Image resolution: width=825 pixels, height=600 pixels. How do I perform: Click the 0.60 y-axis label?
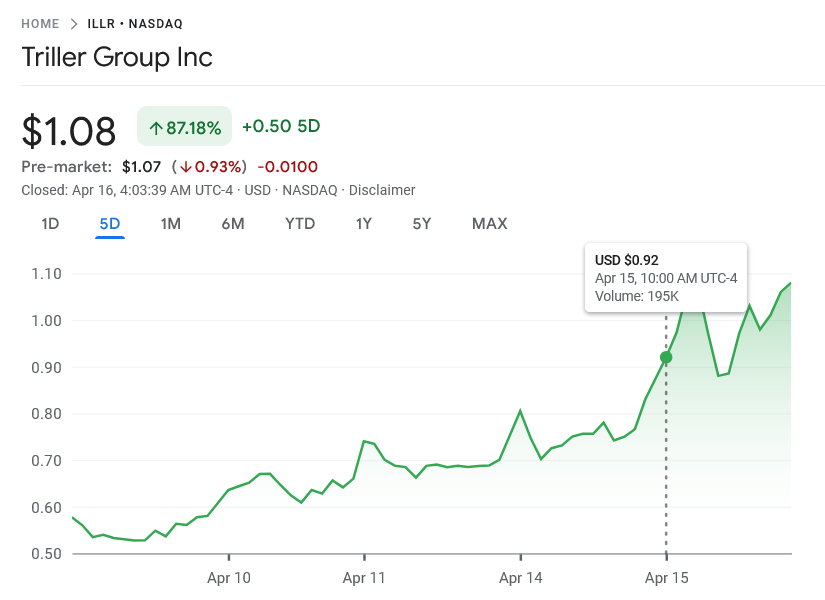[46, 507]
